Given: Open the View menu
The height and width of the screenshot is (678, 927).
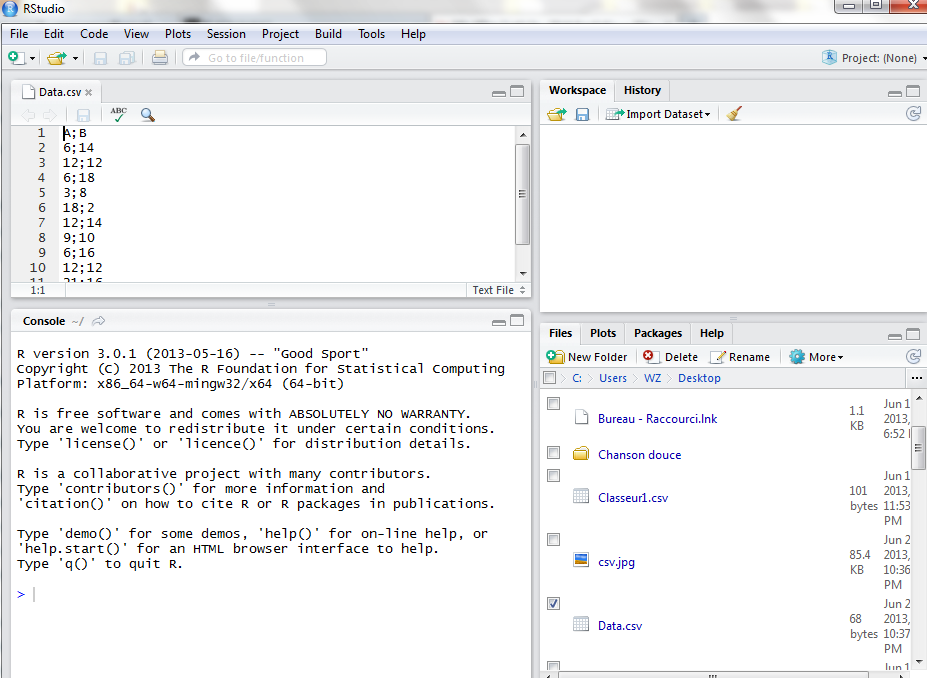Looking at the screenshot, I should (x=136, y=34).
